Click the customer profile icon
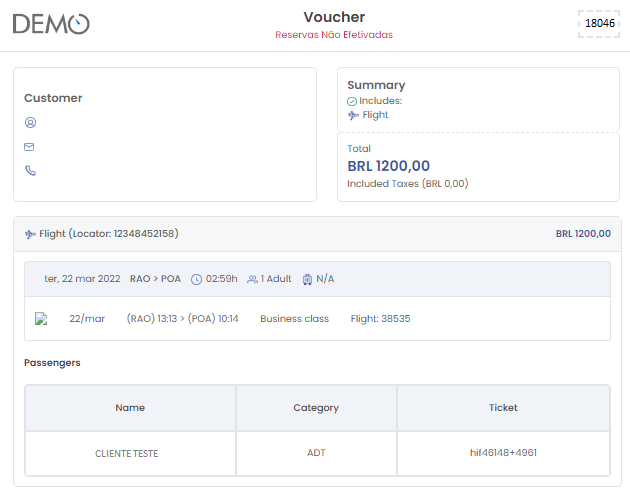 click(x=31, y=122)
